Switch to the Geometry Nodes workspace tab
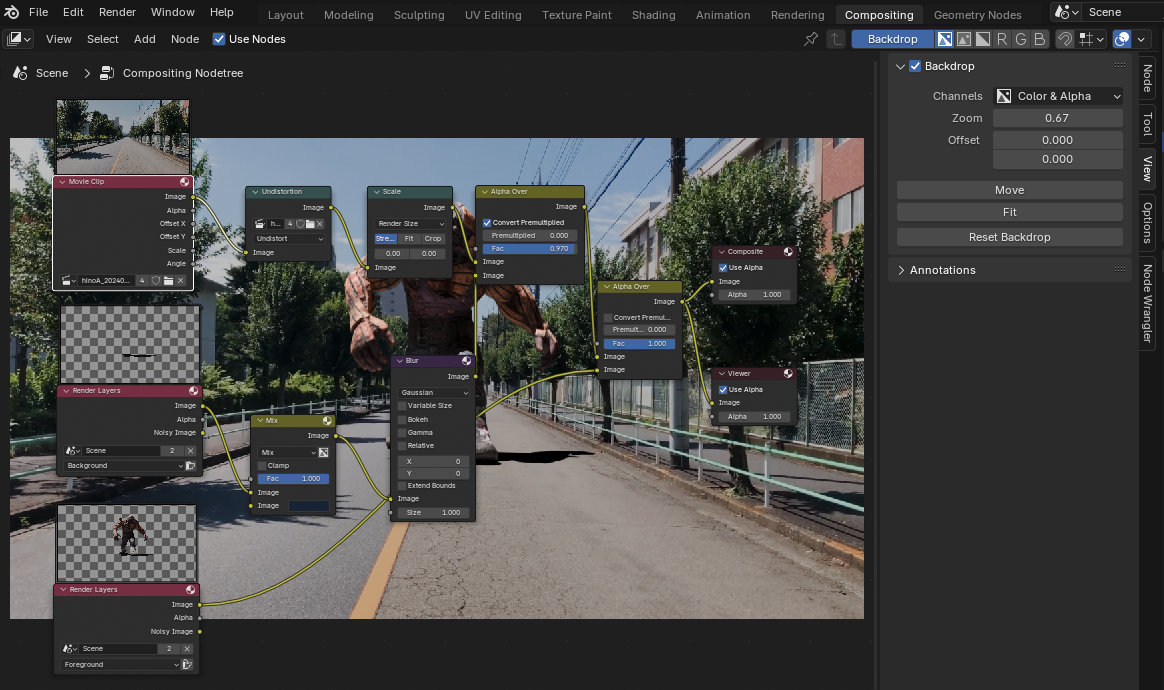Screen dimensions: 1164x690 pos(977,15)
